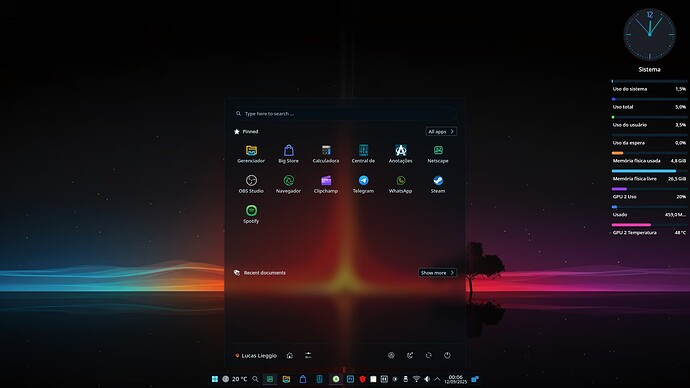690x388 pixels.
Task: Click the blue desktop icon after the clock
Action: click(475, 379)
